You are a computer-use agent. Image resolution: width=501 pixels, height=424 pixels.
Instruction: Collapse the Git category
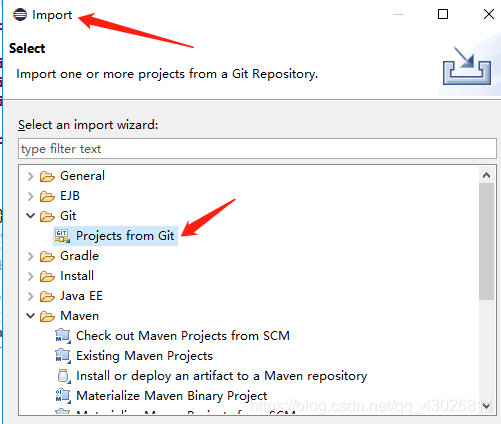point(30,216)
